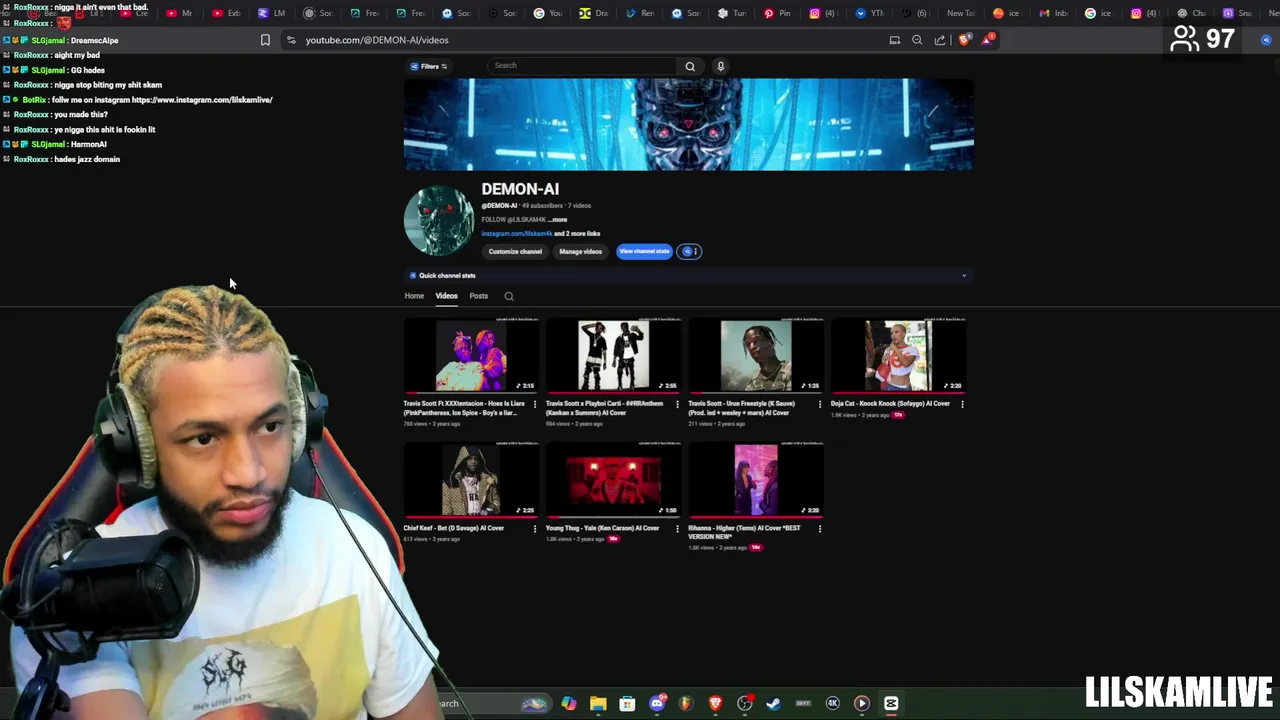Click the Brave Rewards triangle icon
The height and width of the screenshot is (720, 1280).
[x=988, y=39]
